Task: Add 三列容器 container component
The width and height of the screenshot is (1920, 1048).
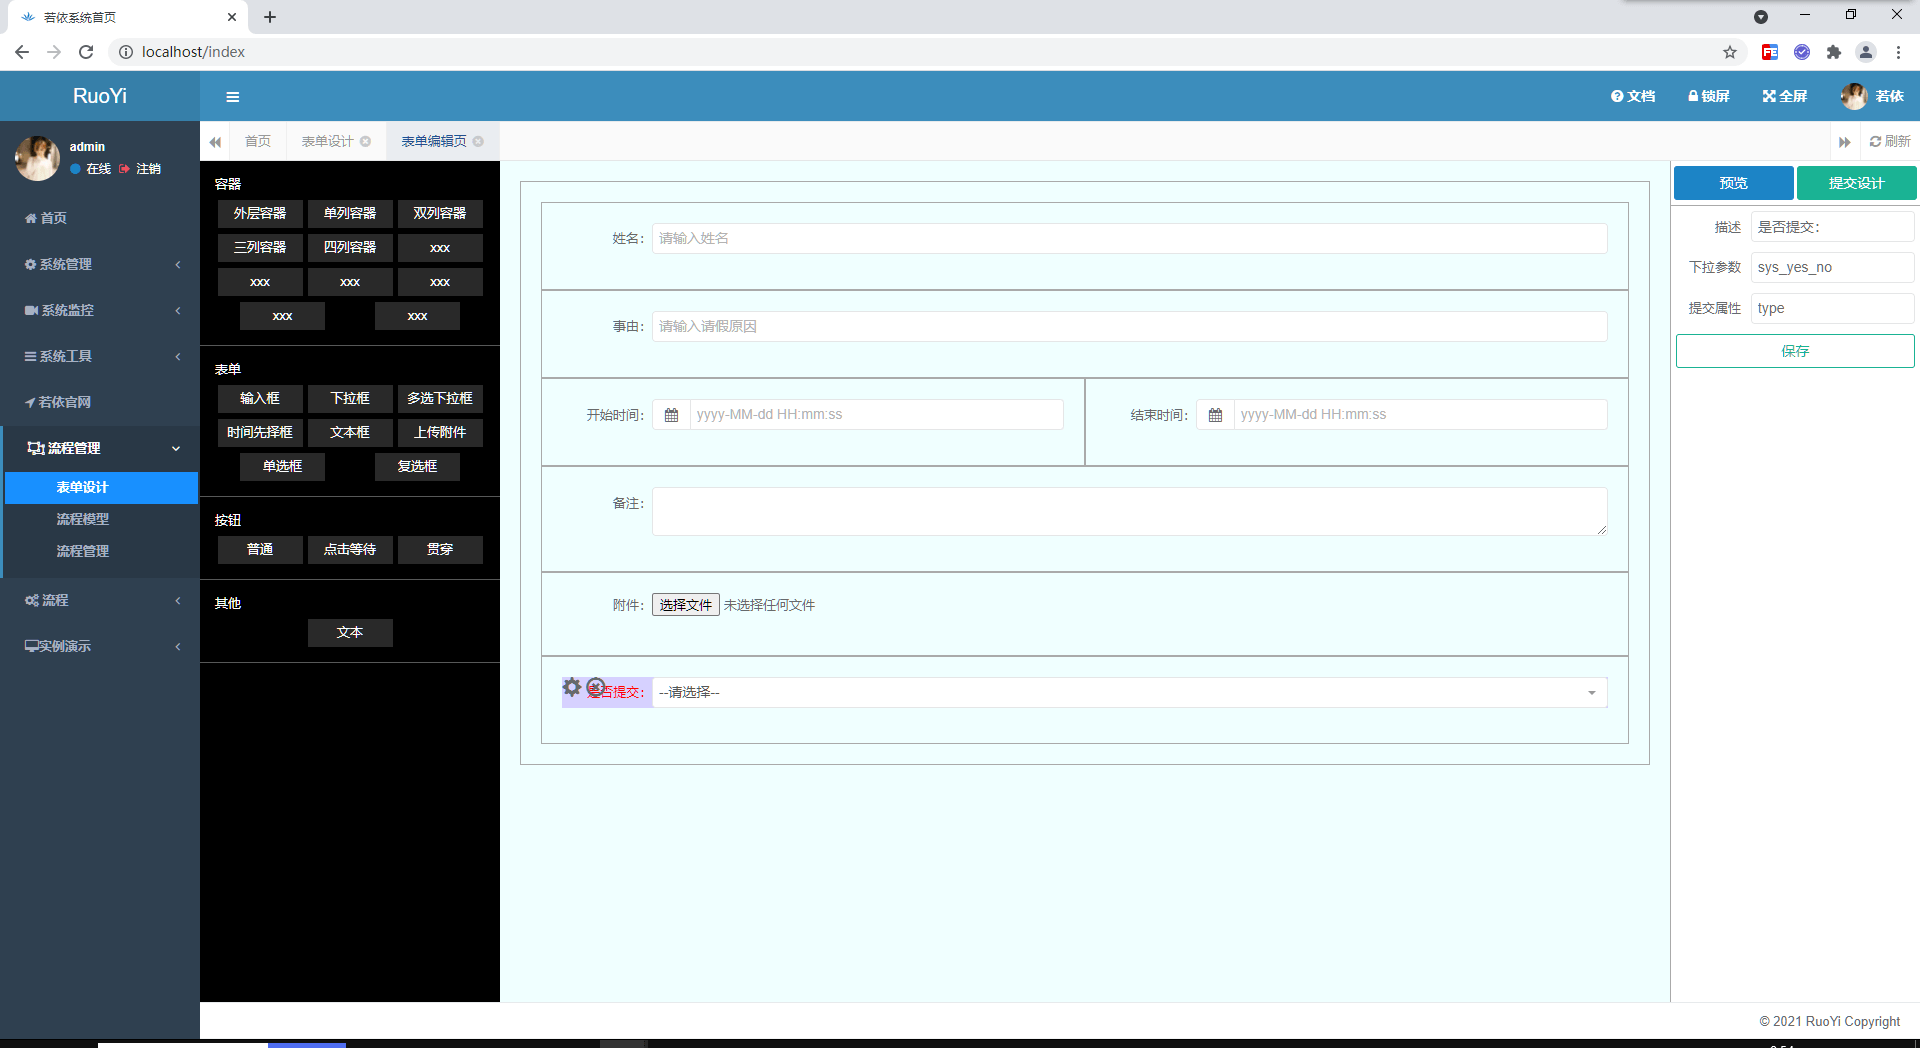Action: coord(260,248)
